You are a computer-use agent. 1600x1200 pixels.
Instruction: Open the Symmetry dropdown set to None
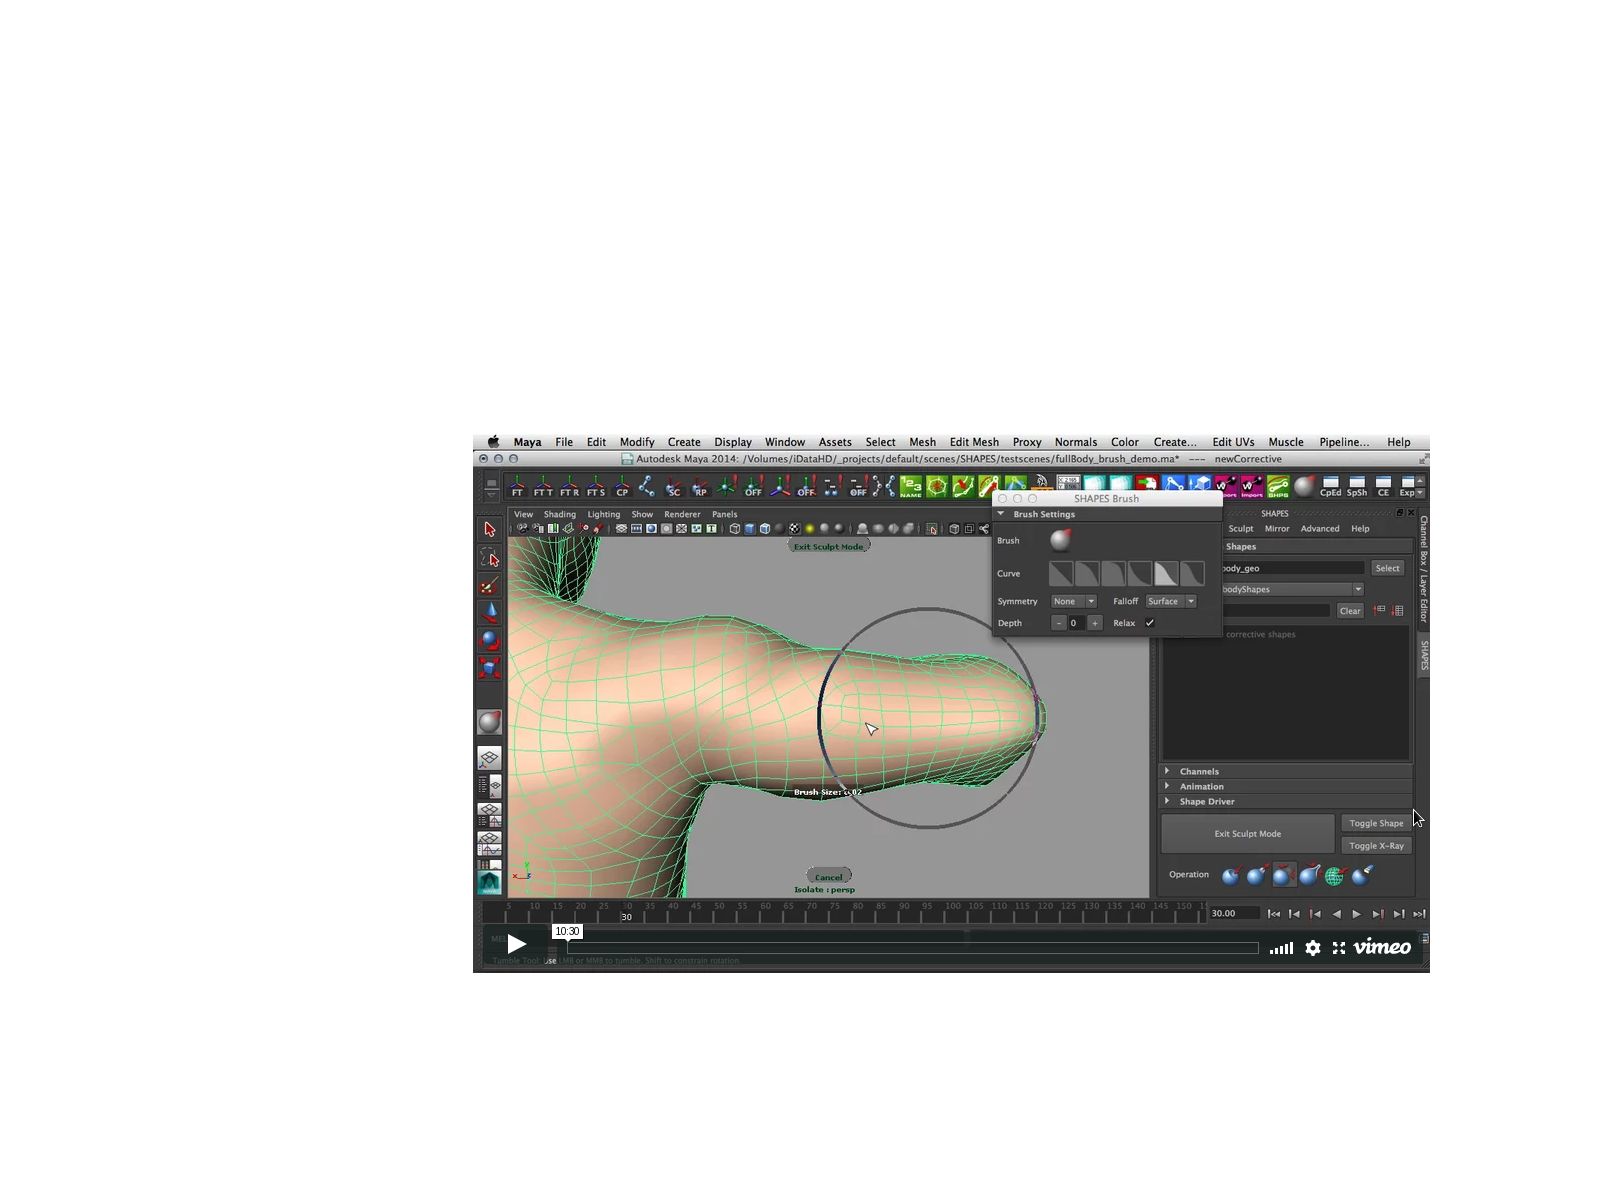1074,601
